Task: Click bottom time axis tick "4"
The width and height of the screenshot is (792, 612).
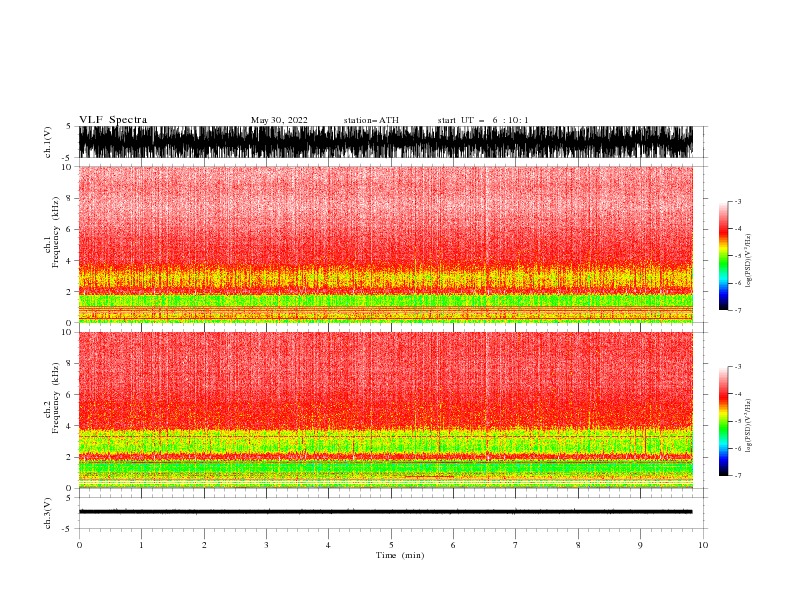Action: coord(328,545)
